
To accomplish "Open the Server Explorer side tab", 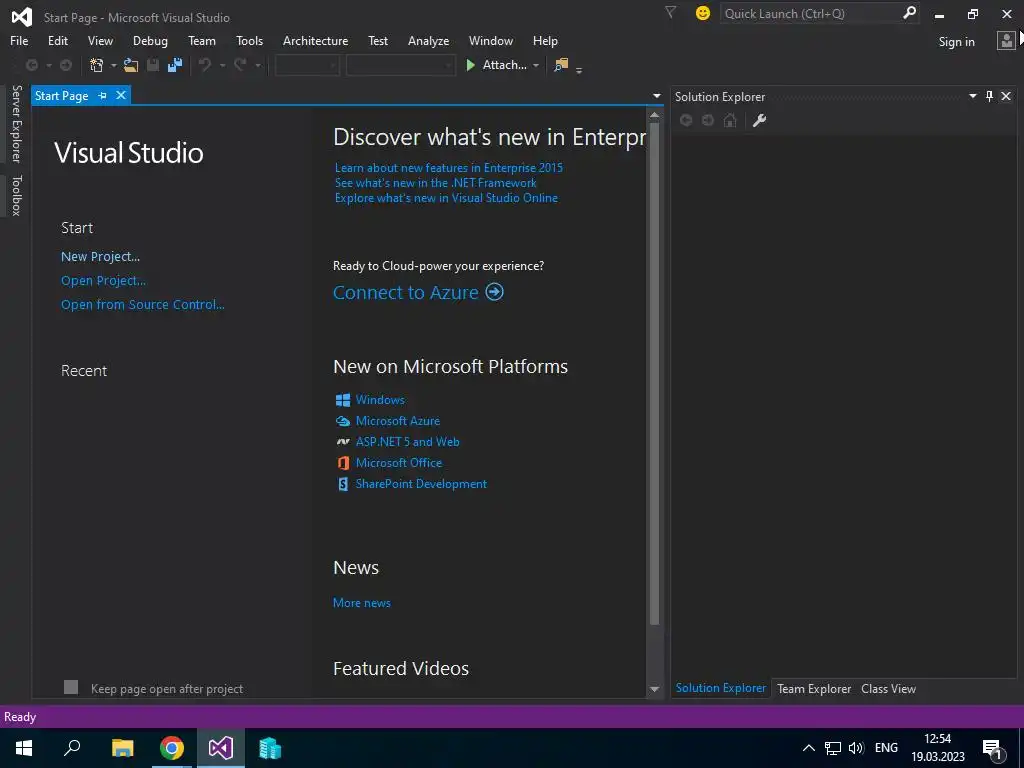I will tap(17, 123).
